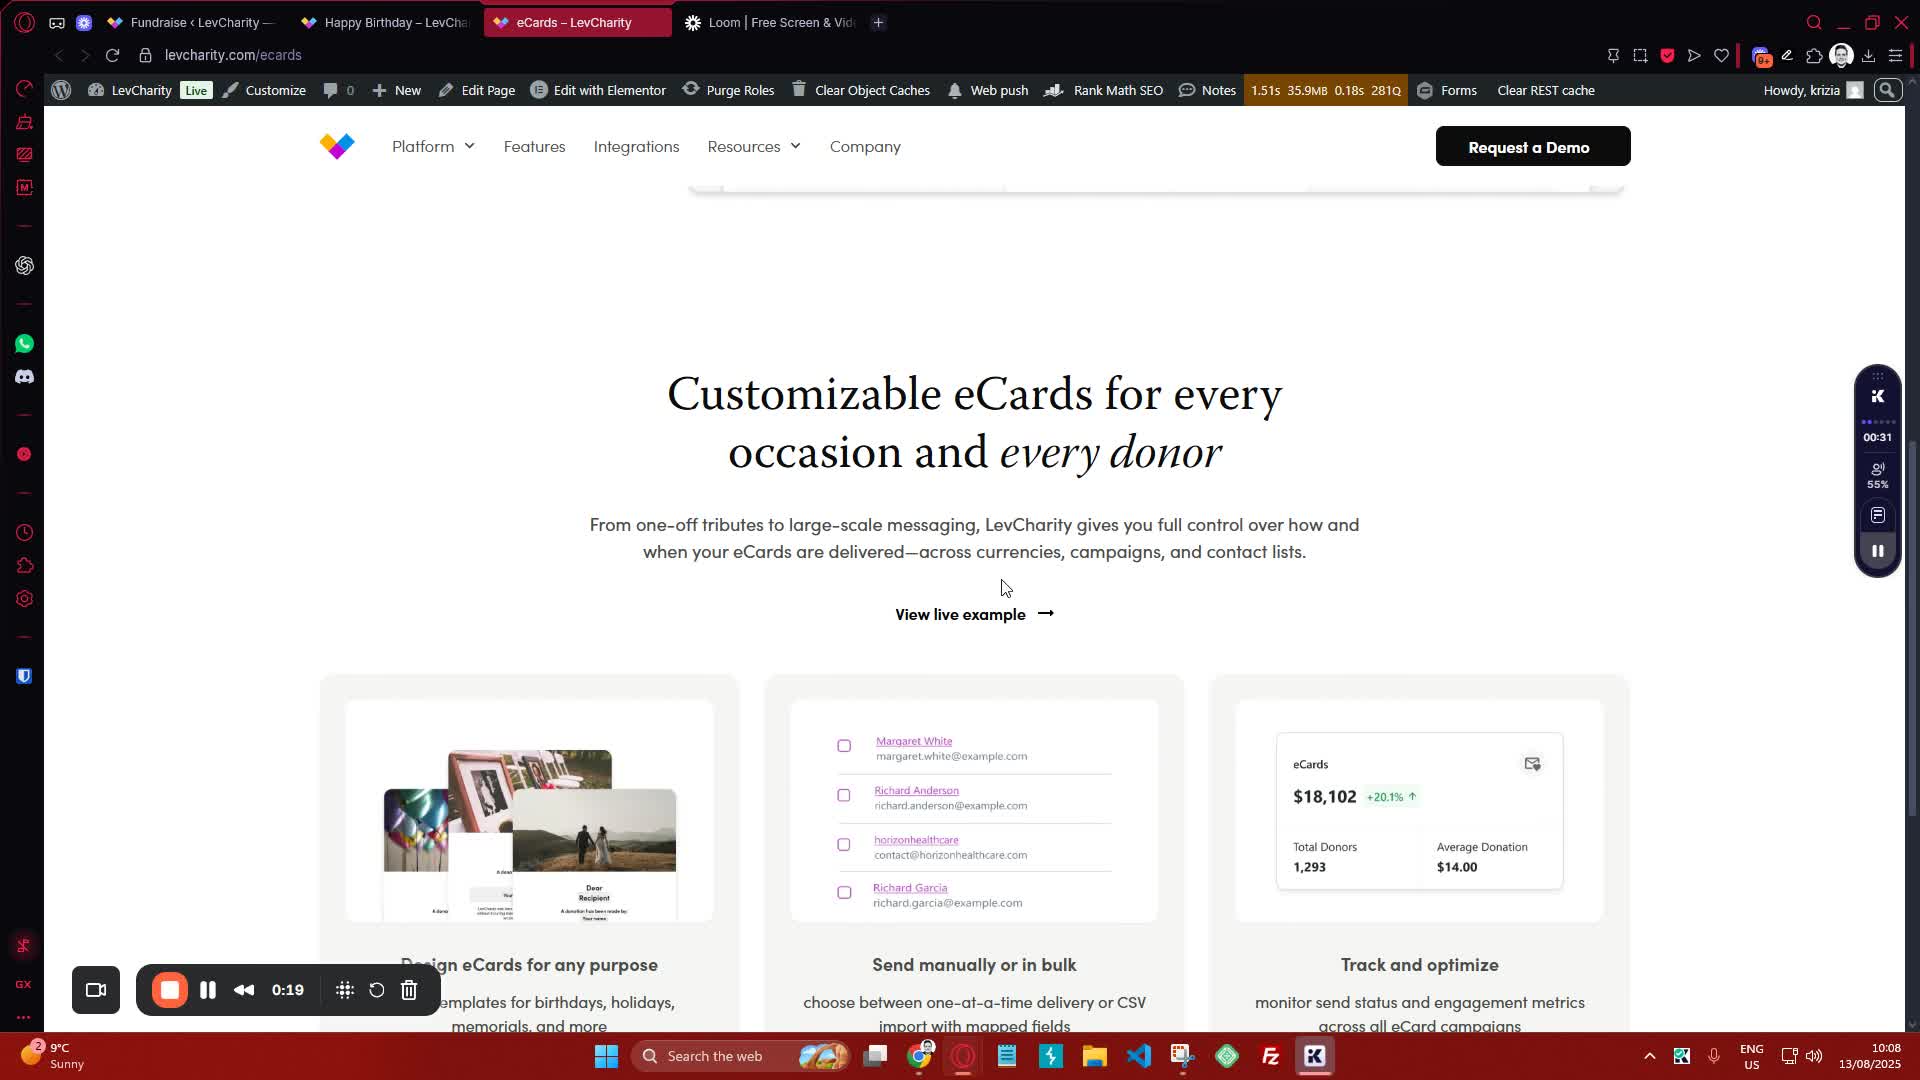Check the Margaret White checkbox
The width and height of the screenshot is (1920, 1080).
pyautogui.click(x=844, y=746)
